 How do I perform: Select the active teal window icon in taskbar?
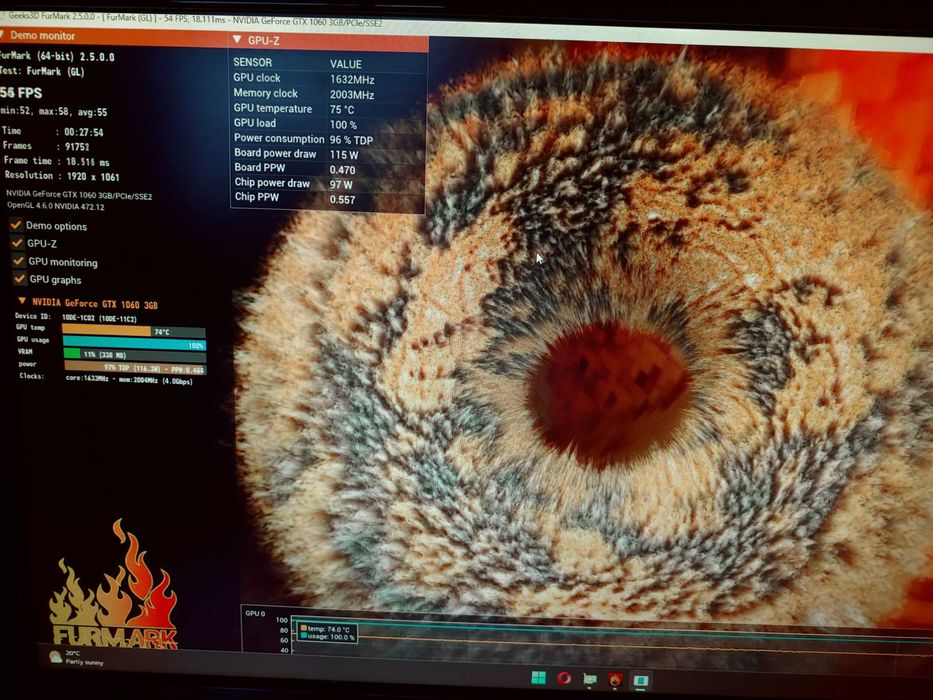(x=640, y=680)
